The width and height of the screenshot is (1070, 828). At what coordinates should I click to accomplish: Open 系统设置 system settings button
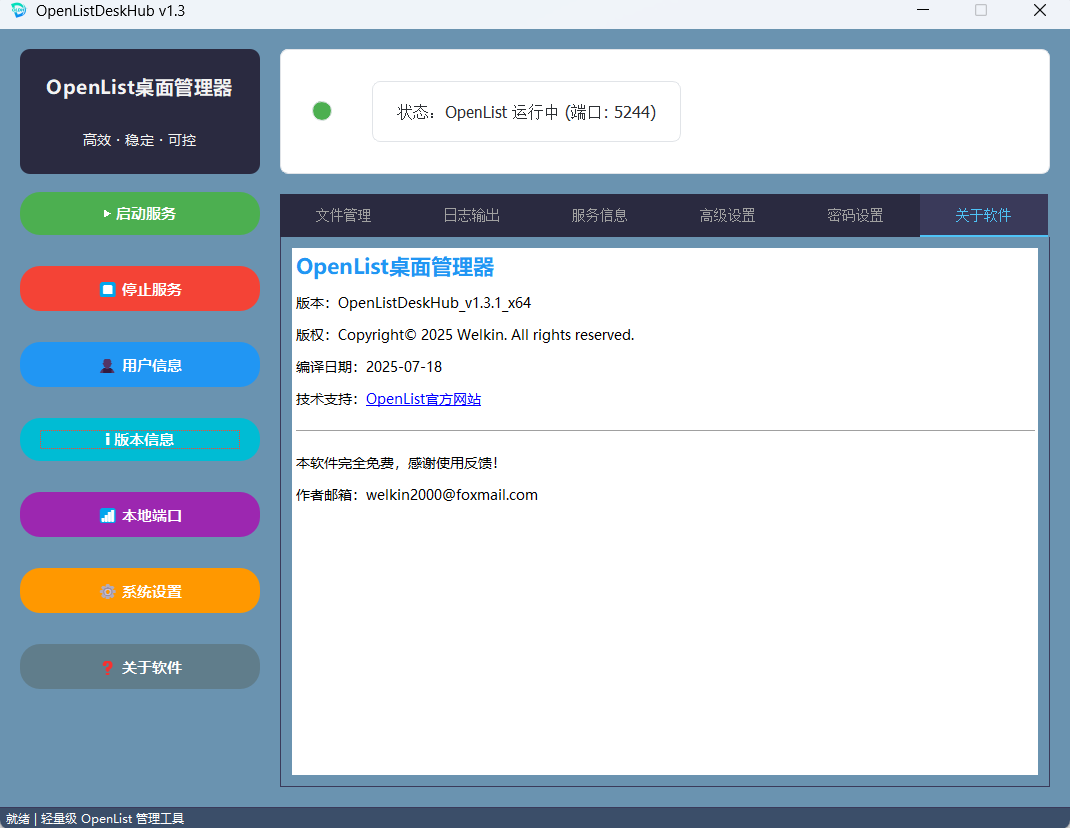click(x=140, y=590)
